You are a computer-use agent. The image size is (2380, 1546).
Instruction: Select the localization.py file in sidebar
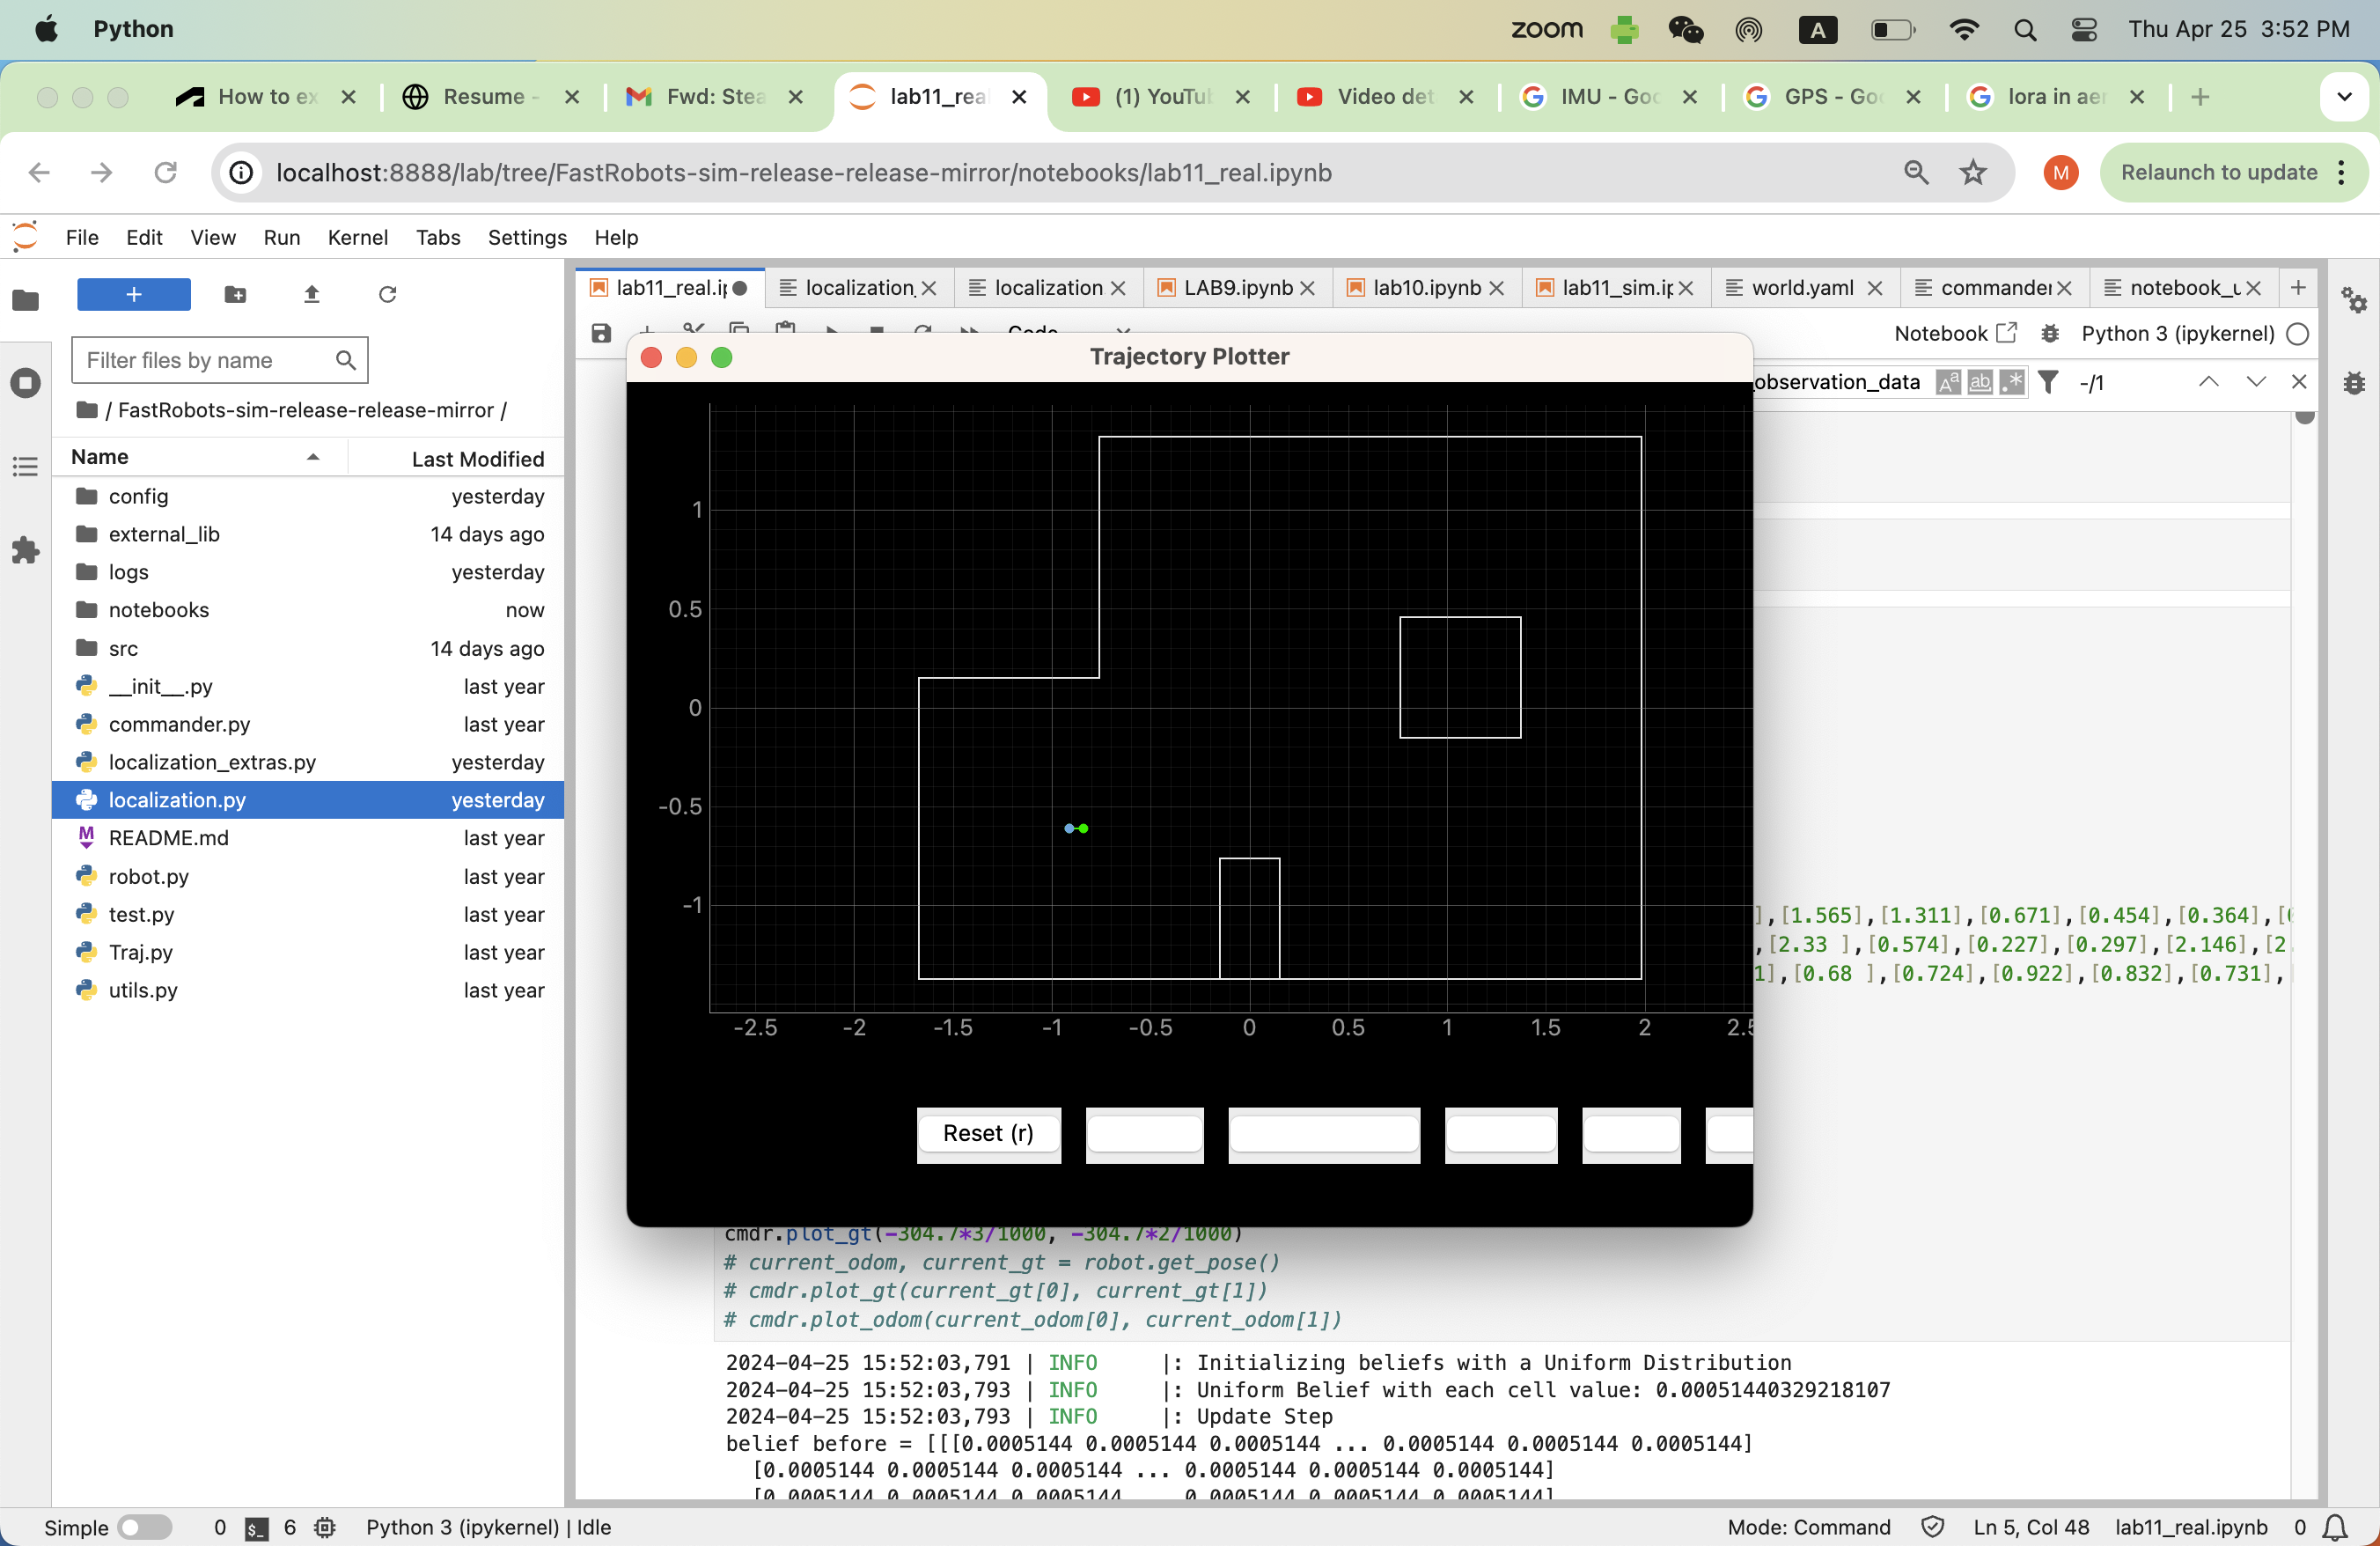coord(177,800)
